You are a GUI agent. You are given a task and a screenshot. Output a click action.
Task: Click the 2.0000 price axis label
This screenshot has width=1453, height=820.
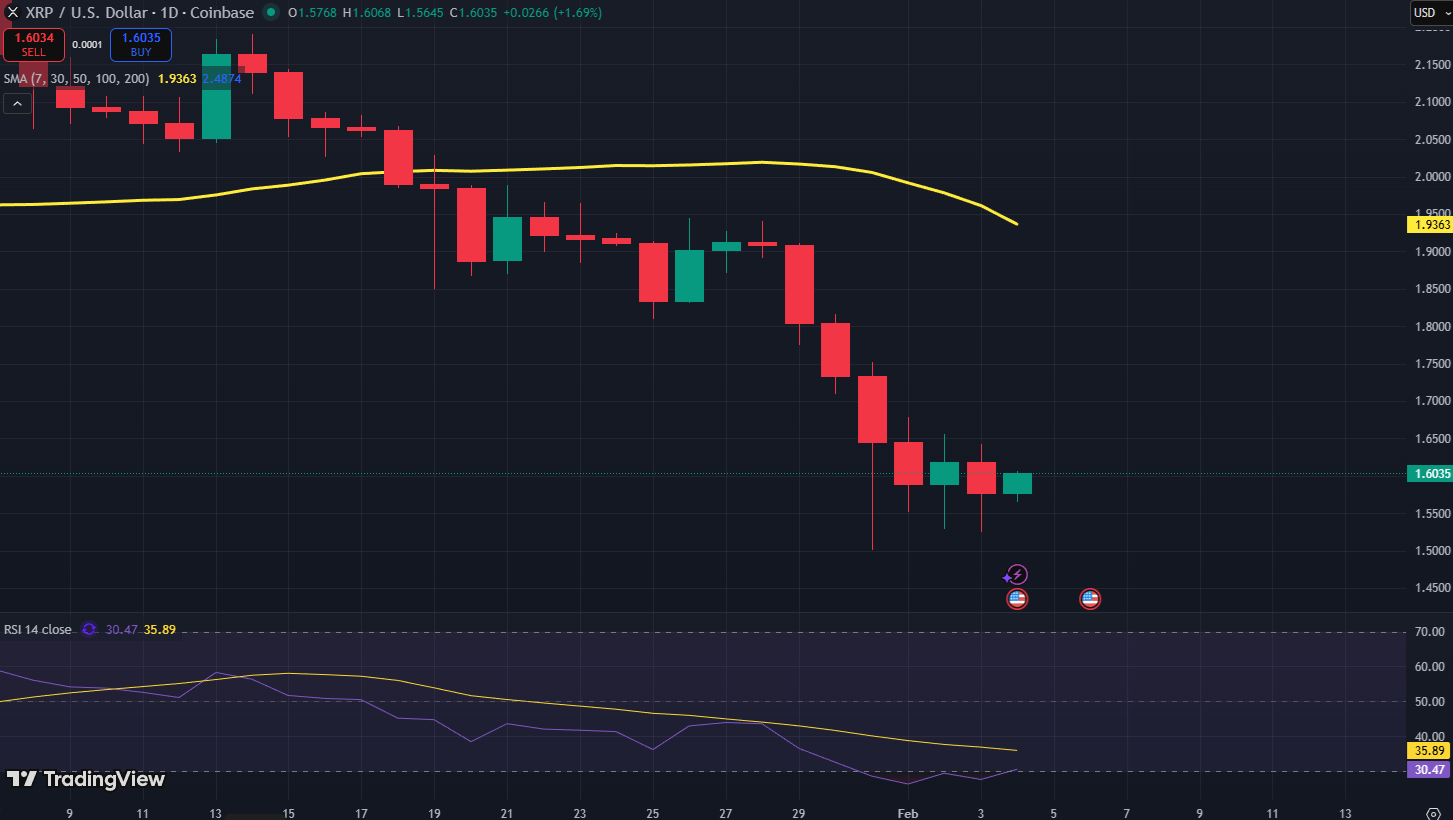coord(1433,177)
